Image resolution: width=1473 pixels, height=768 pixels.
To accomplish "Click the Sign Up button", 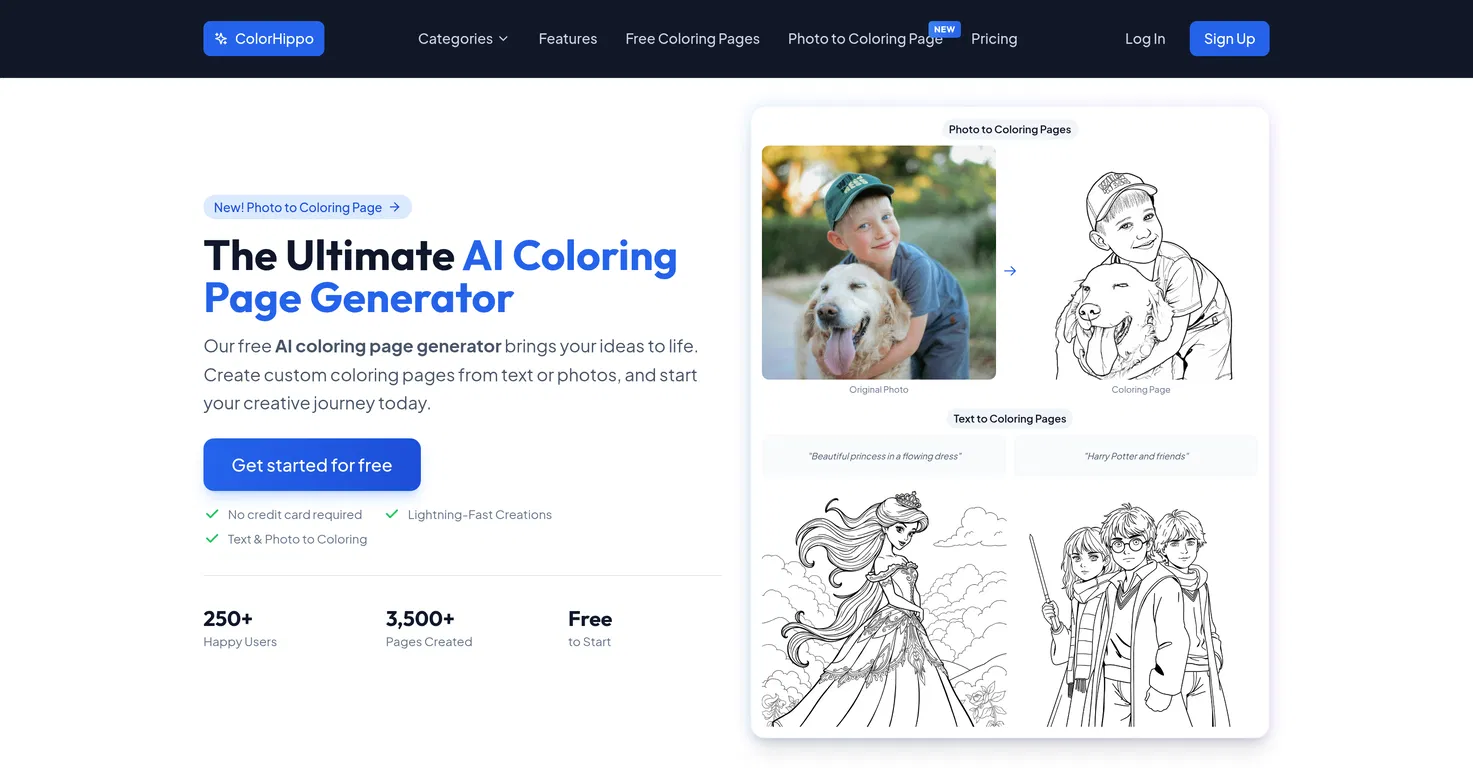I will [x=1229, y=39].
